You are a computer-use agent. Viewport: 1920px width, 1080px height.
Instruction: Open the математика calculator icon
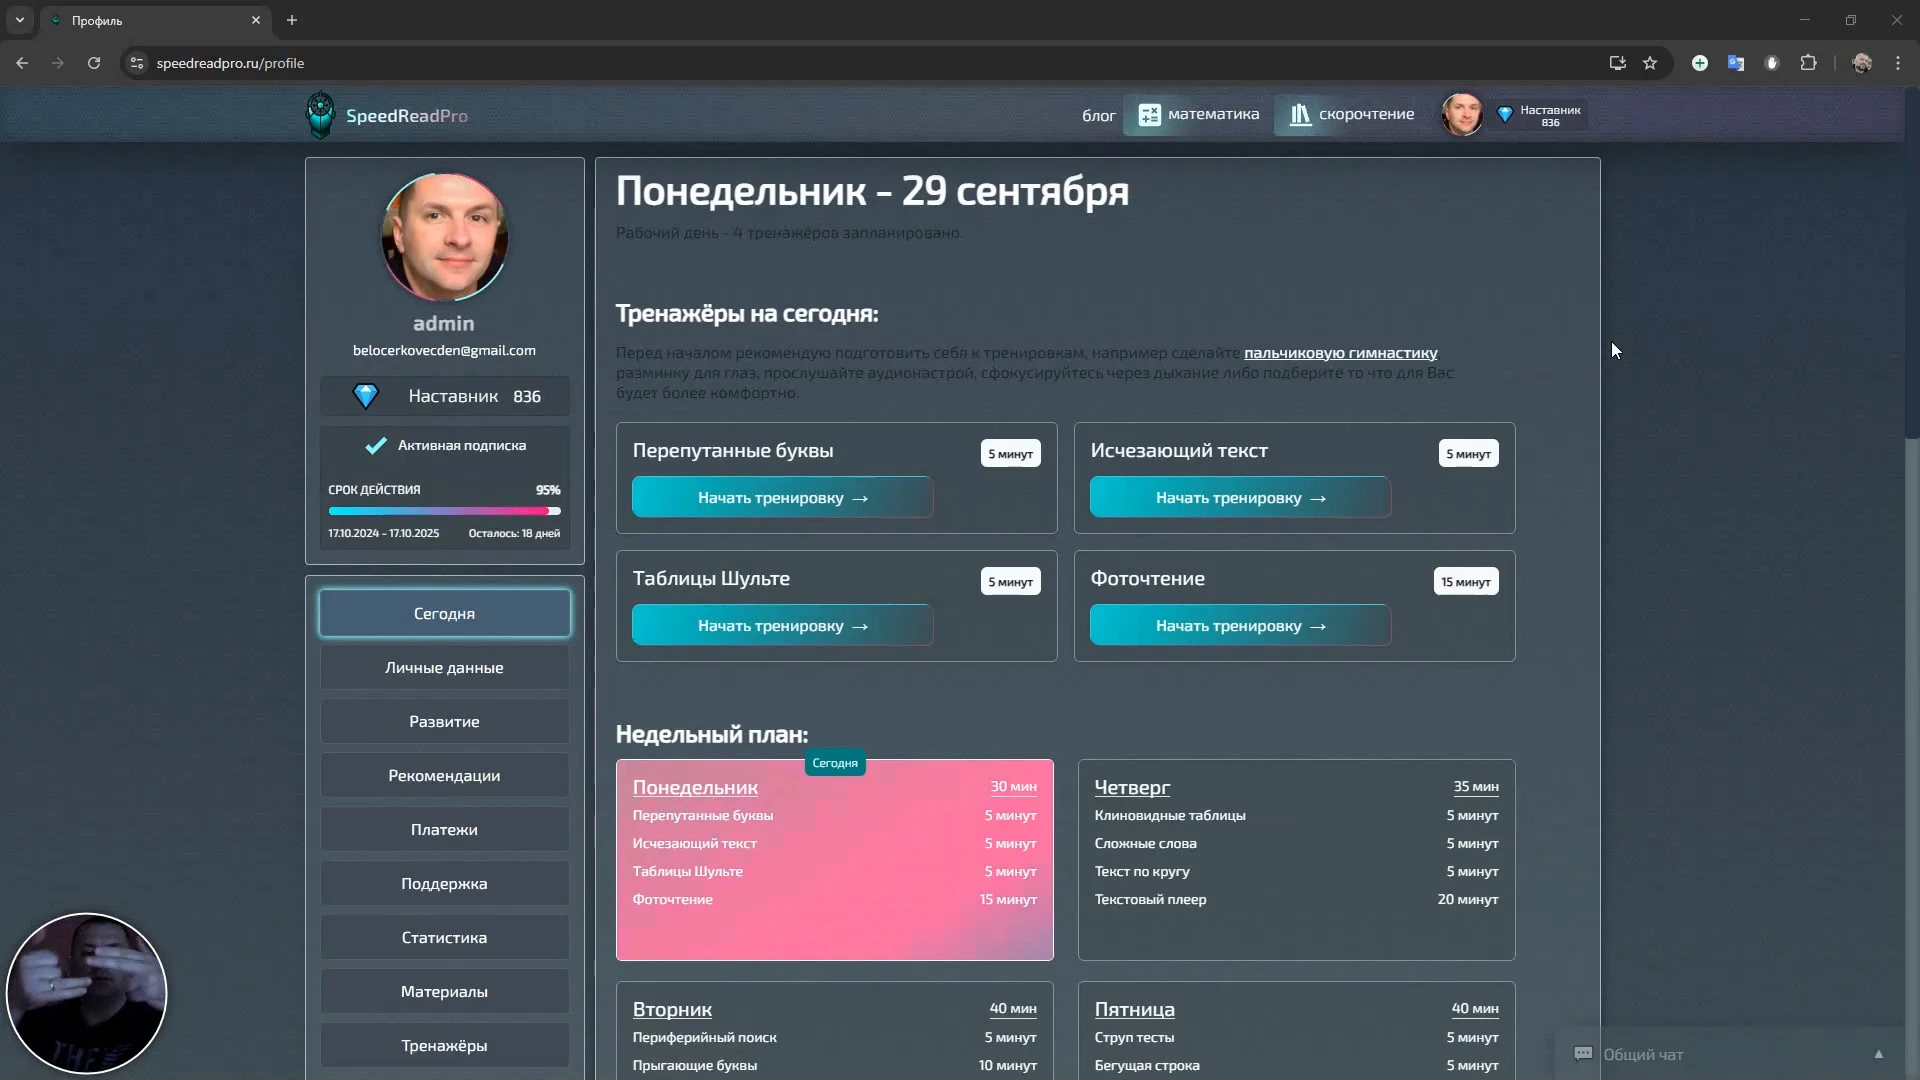pyautogui.click(x=1149, y=115)
